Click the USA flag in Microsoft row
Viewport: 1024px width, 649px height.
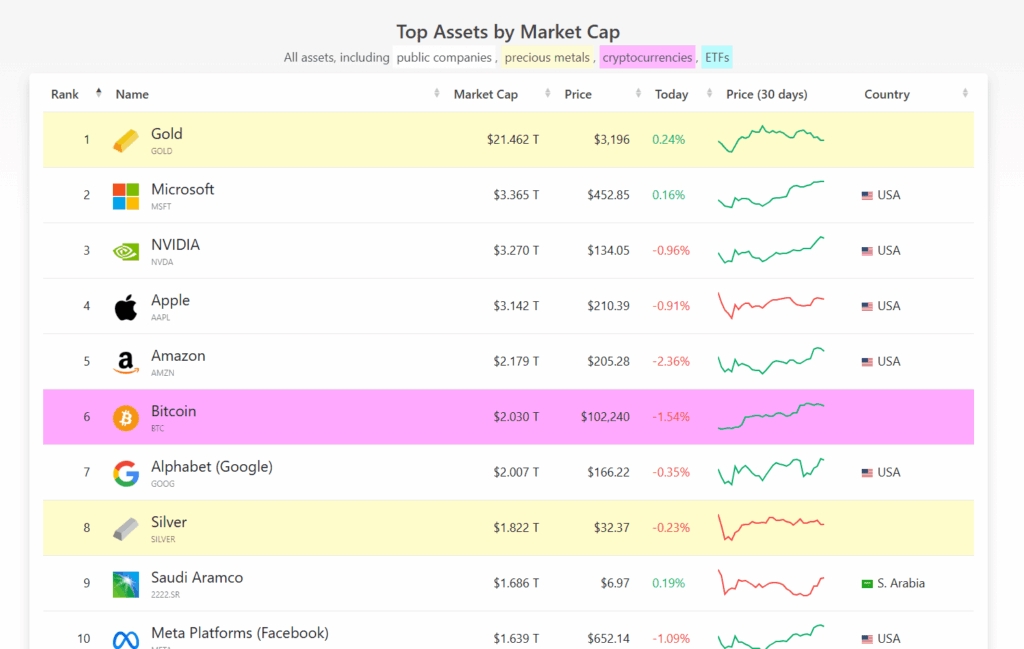pyautogui.click(x=867, y=195)
